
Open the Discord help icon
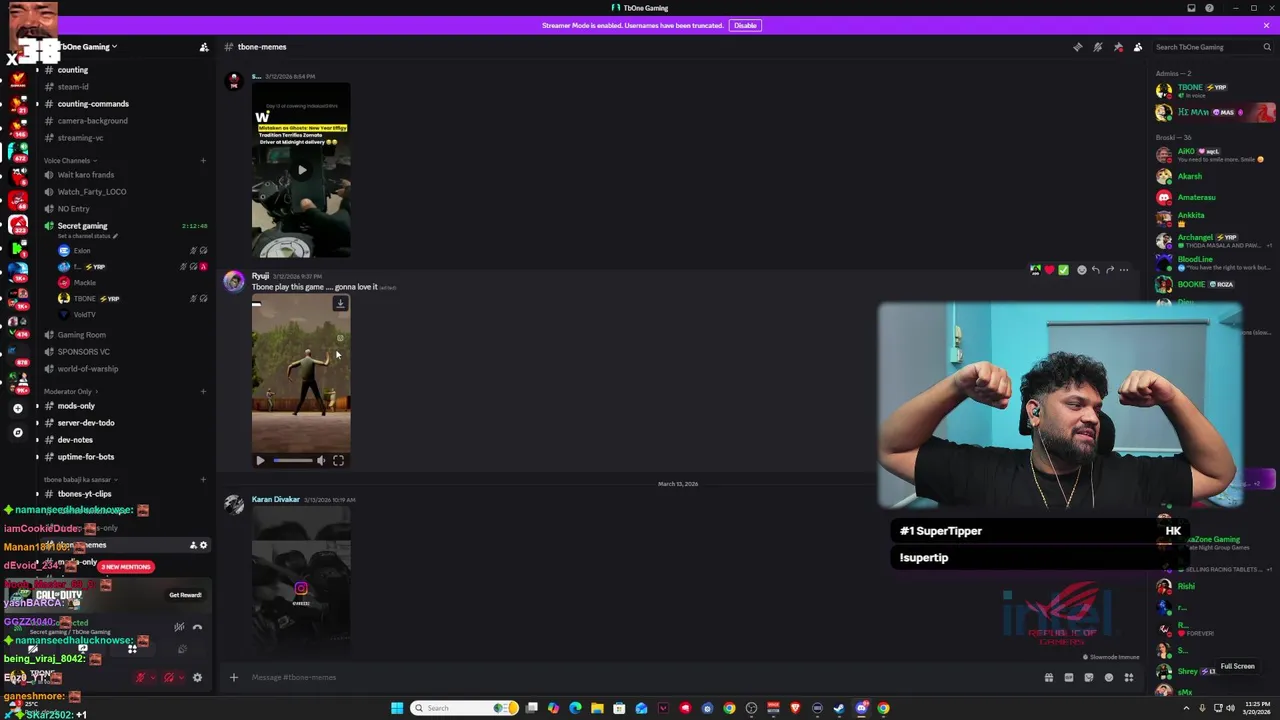click(1209, 8)
